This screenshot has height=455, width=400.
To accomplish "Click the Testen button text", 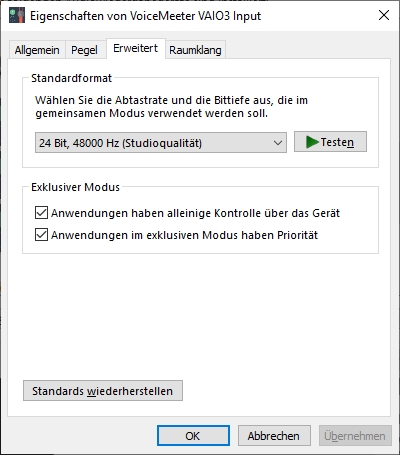I will tap(337, 142).
